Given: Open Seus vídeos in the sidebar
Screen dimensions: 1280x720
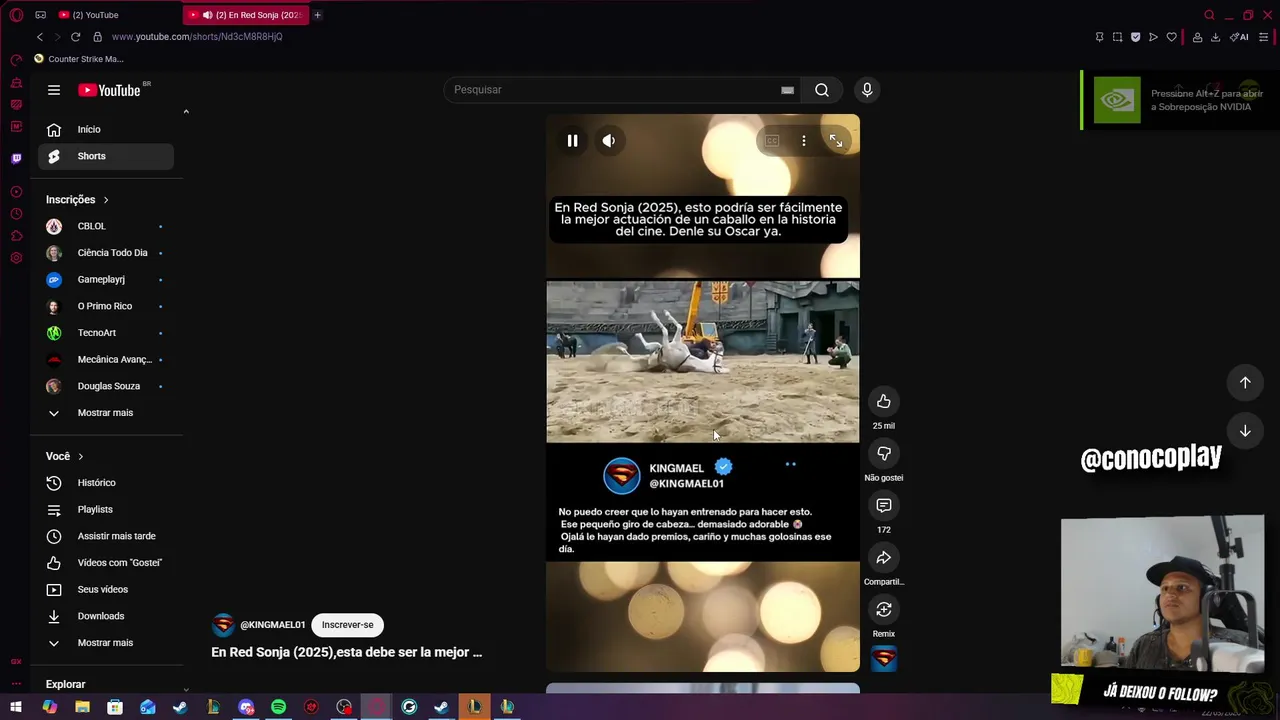Looking at the screenshot, I should [x=106, y=590].
